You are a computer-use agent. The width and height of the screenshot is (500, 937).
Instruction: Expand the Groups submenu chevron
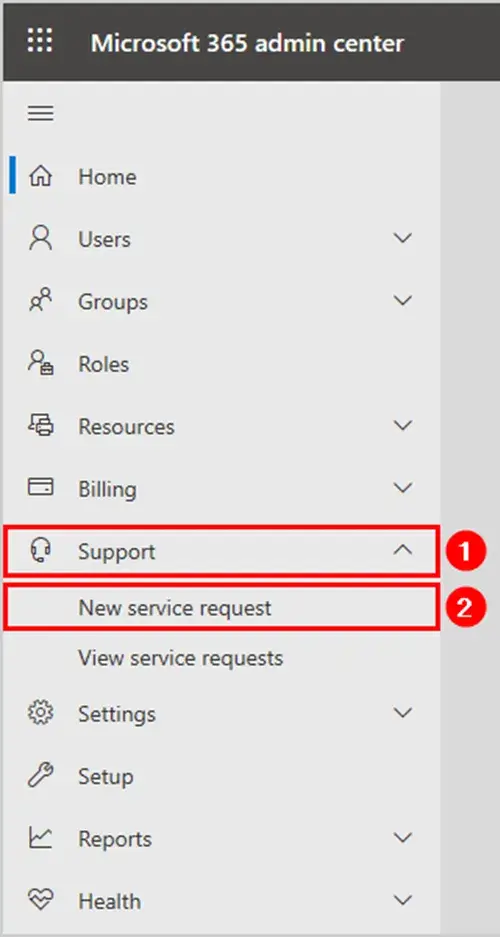403,301
